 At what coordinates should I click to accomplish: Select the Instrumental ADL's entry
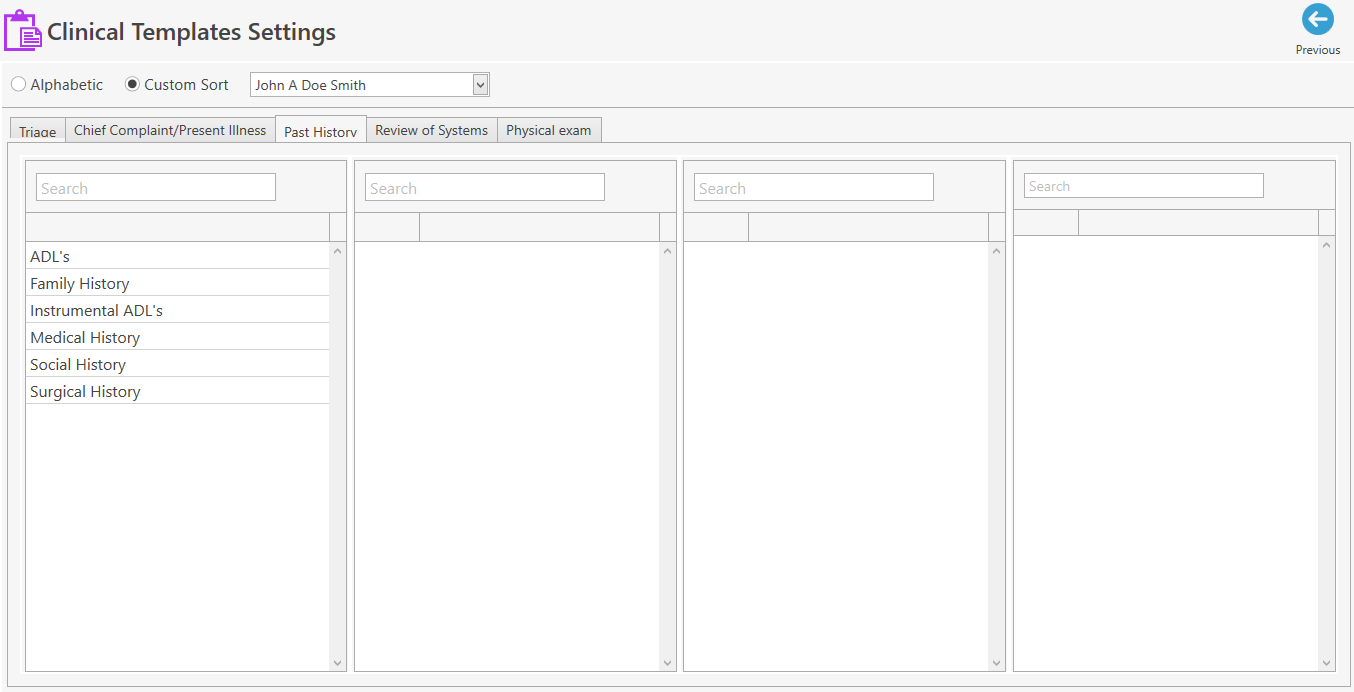(x=96, y=310)
